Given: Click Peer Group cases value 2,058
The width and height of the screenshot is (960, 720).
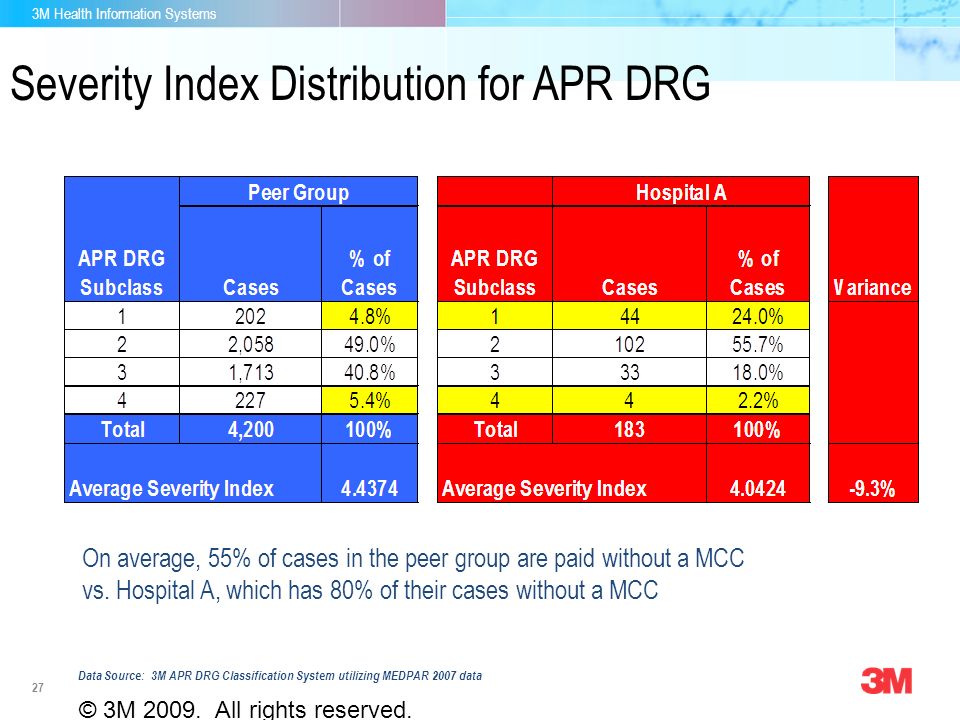Looking at the screenshot, I should point(250,344).
